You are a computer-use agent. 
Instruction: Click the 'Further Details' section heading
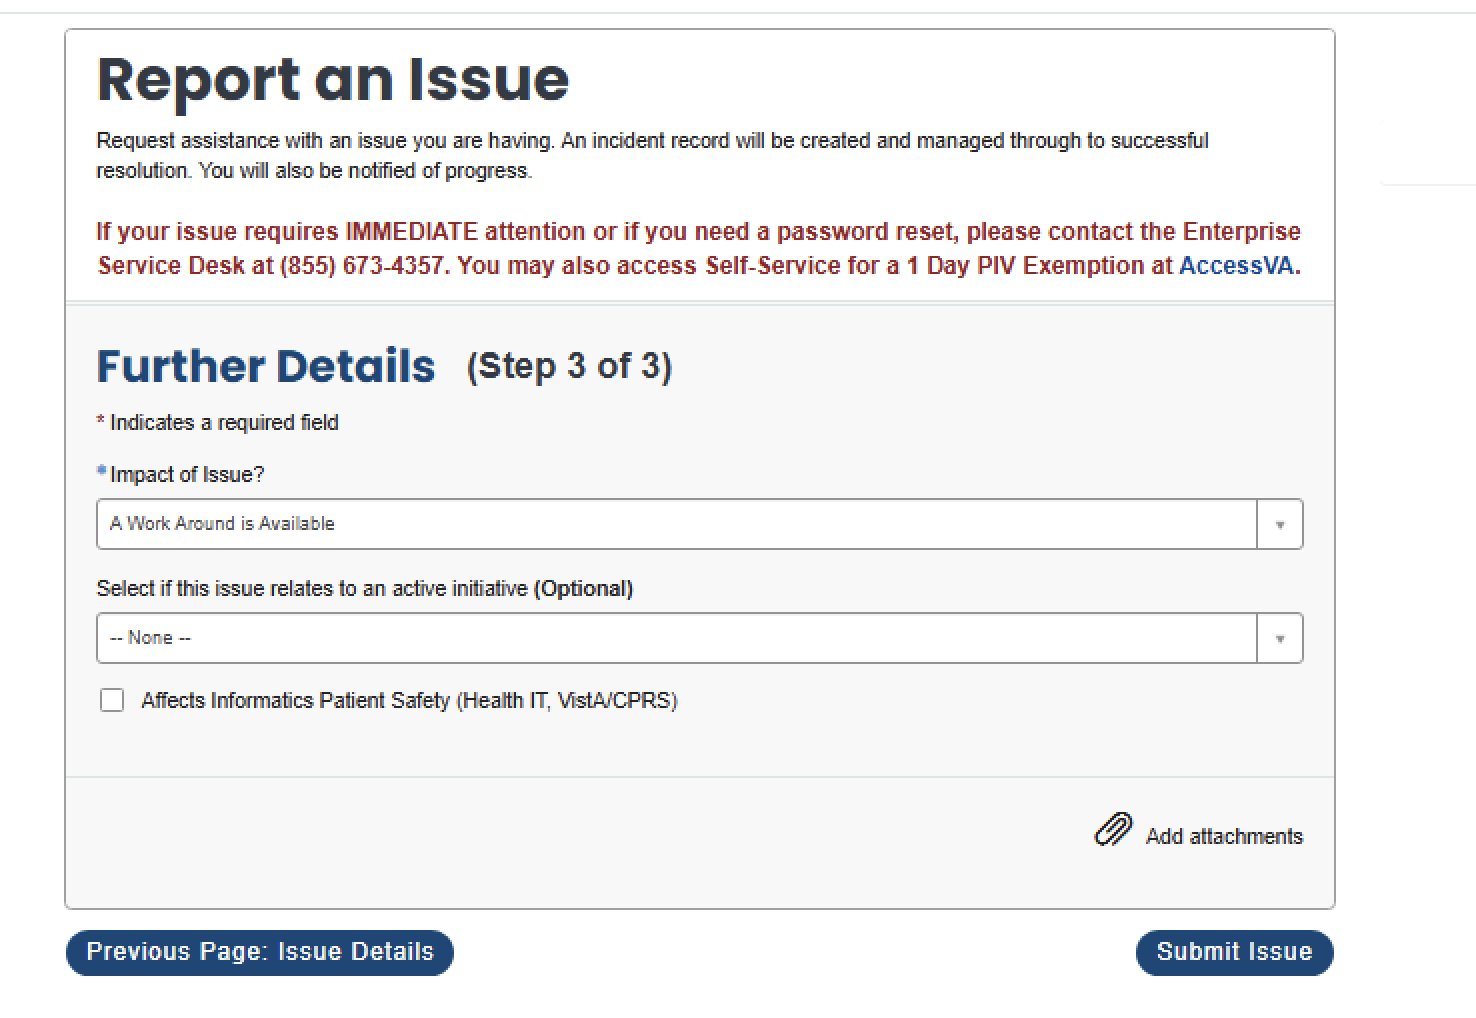[266, 366]
